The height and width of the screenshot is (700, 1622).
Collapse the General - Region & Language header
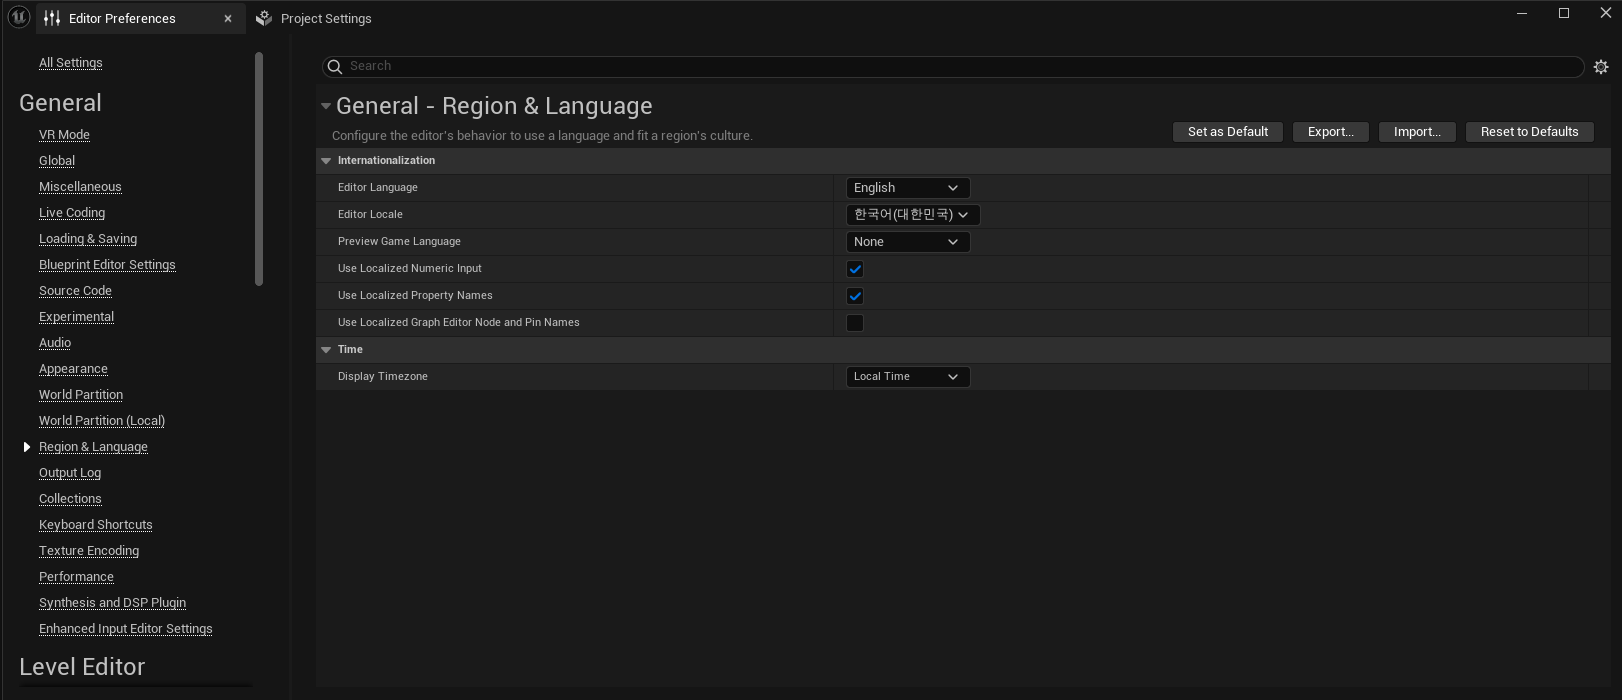pyautogui.click(x=326, y=106)
